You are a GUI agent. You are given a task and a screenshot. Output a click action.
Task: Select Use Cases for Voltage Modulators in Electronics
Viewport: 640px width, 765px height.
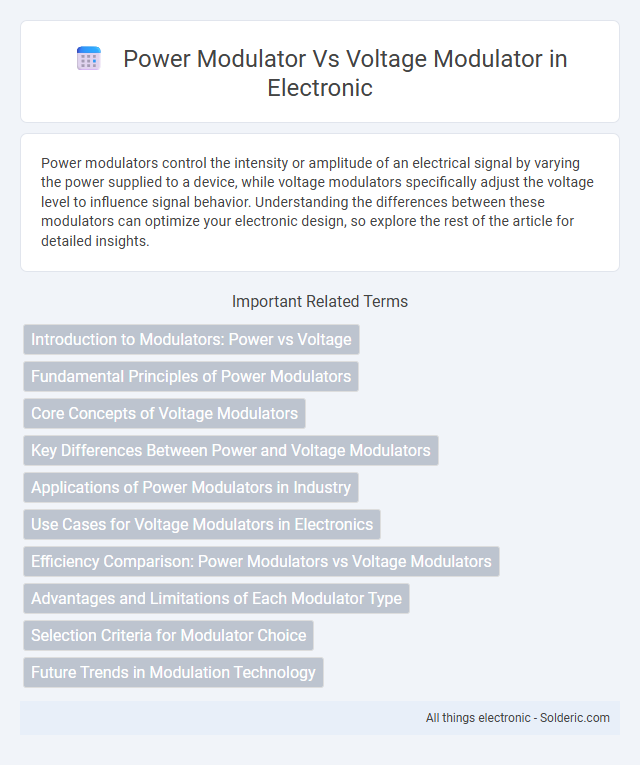click(x=202, y=524)
